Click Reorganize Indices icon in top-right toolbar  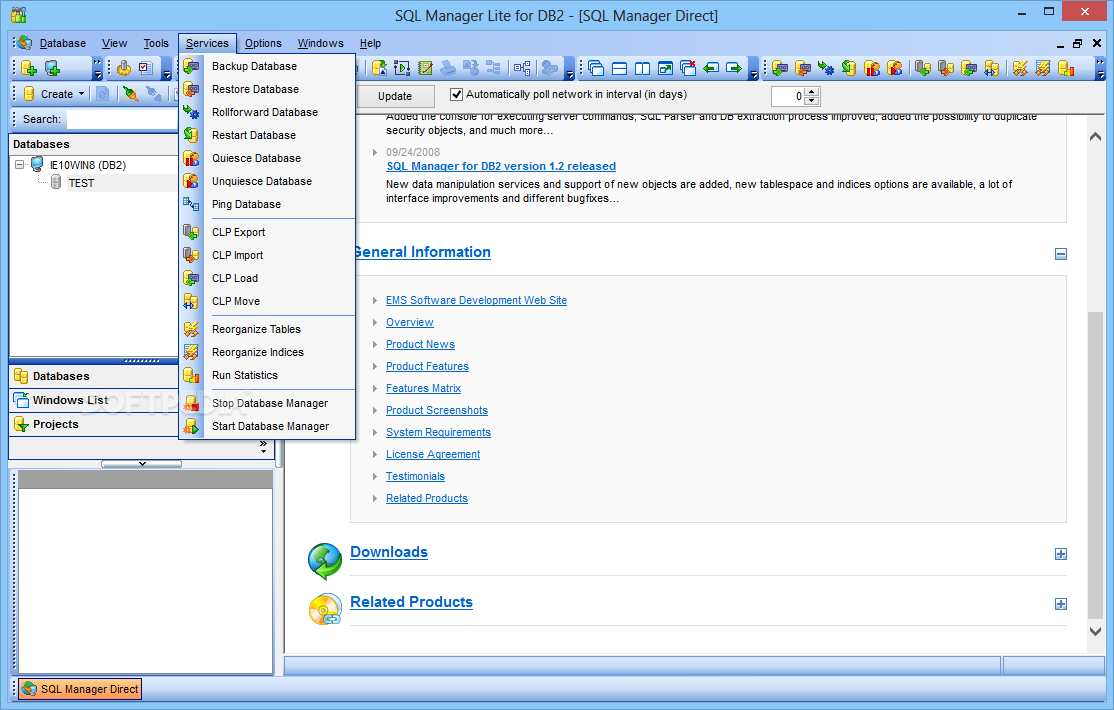[1043, 68]
